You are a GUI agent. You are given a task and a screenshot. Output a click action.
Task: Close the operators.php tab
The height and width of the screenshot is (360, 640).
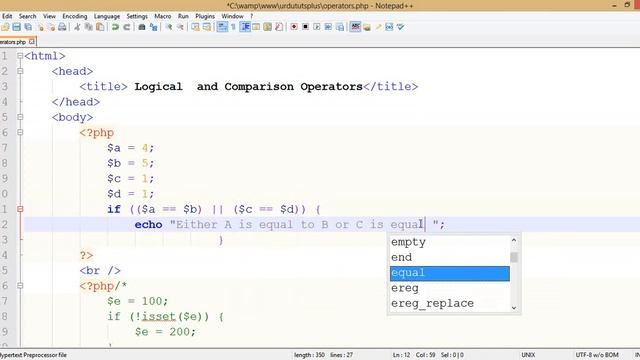click(32, 42)
